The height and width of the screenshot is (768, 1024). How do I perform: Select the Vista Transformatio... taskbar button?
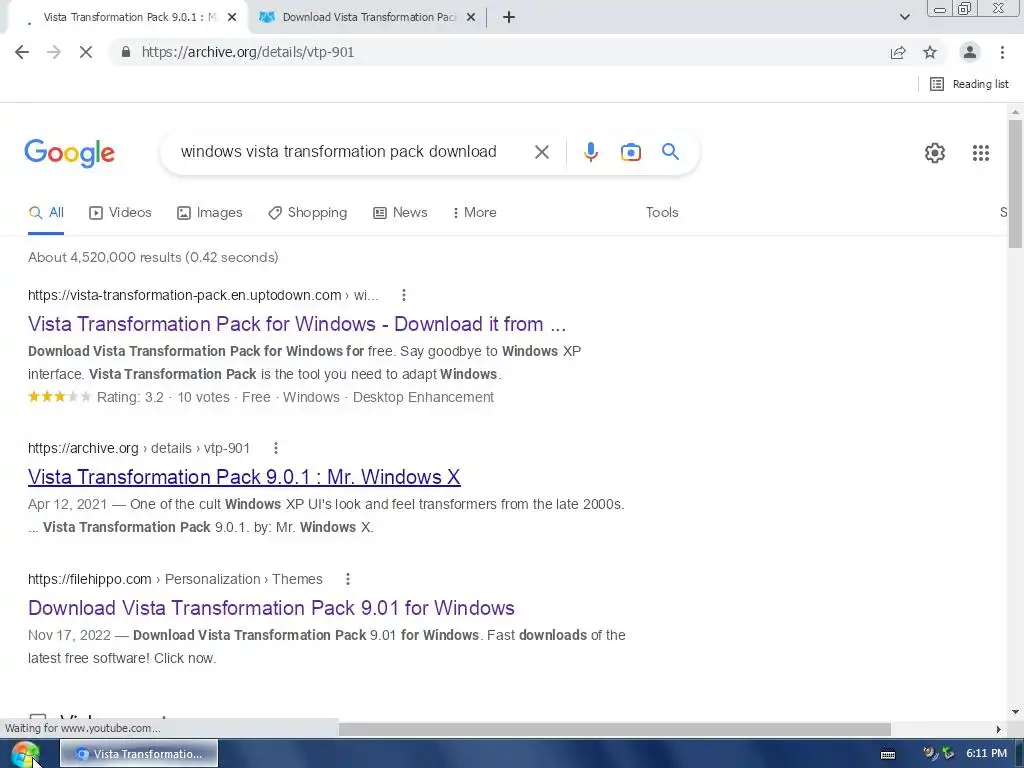coord(139,754)
